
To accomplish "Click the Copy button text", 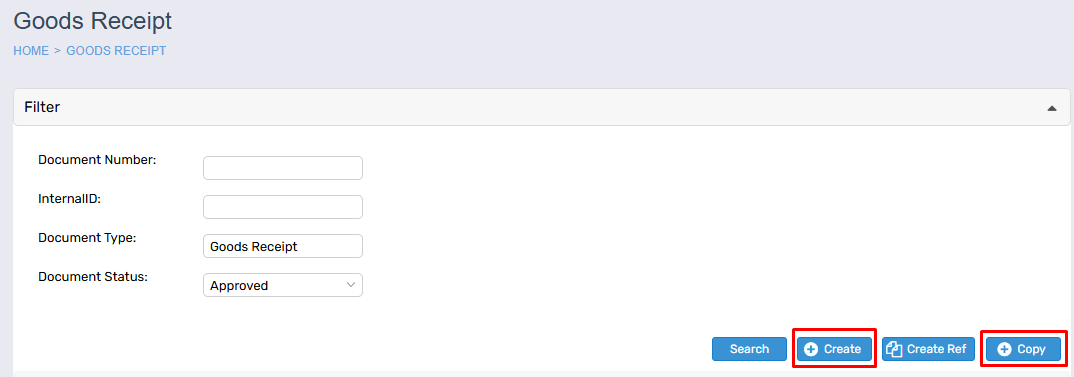I will (x=1032, y=350).
